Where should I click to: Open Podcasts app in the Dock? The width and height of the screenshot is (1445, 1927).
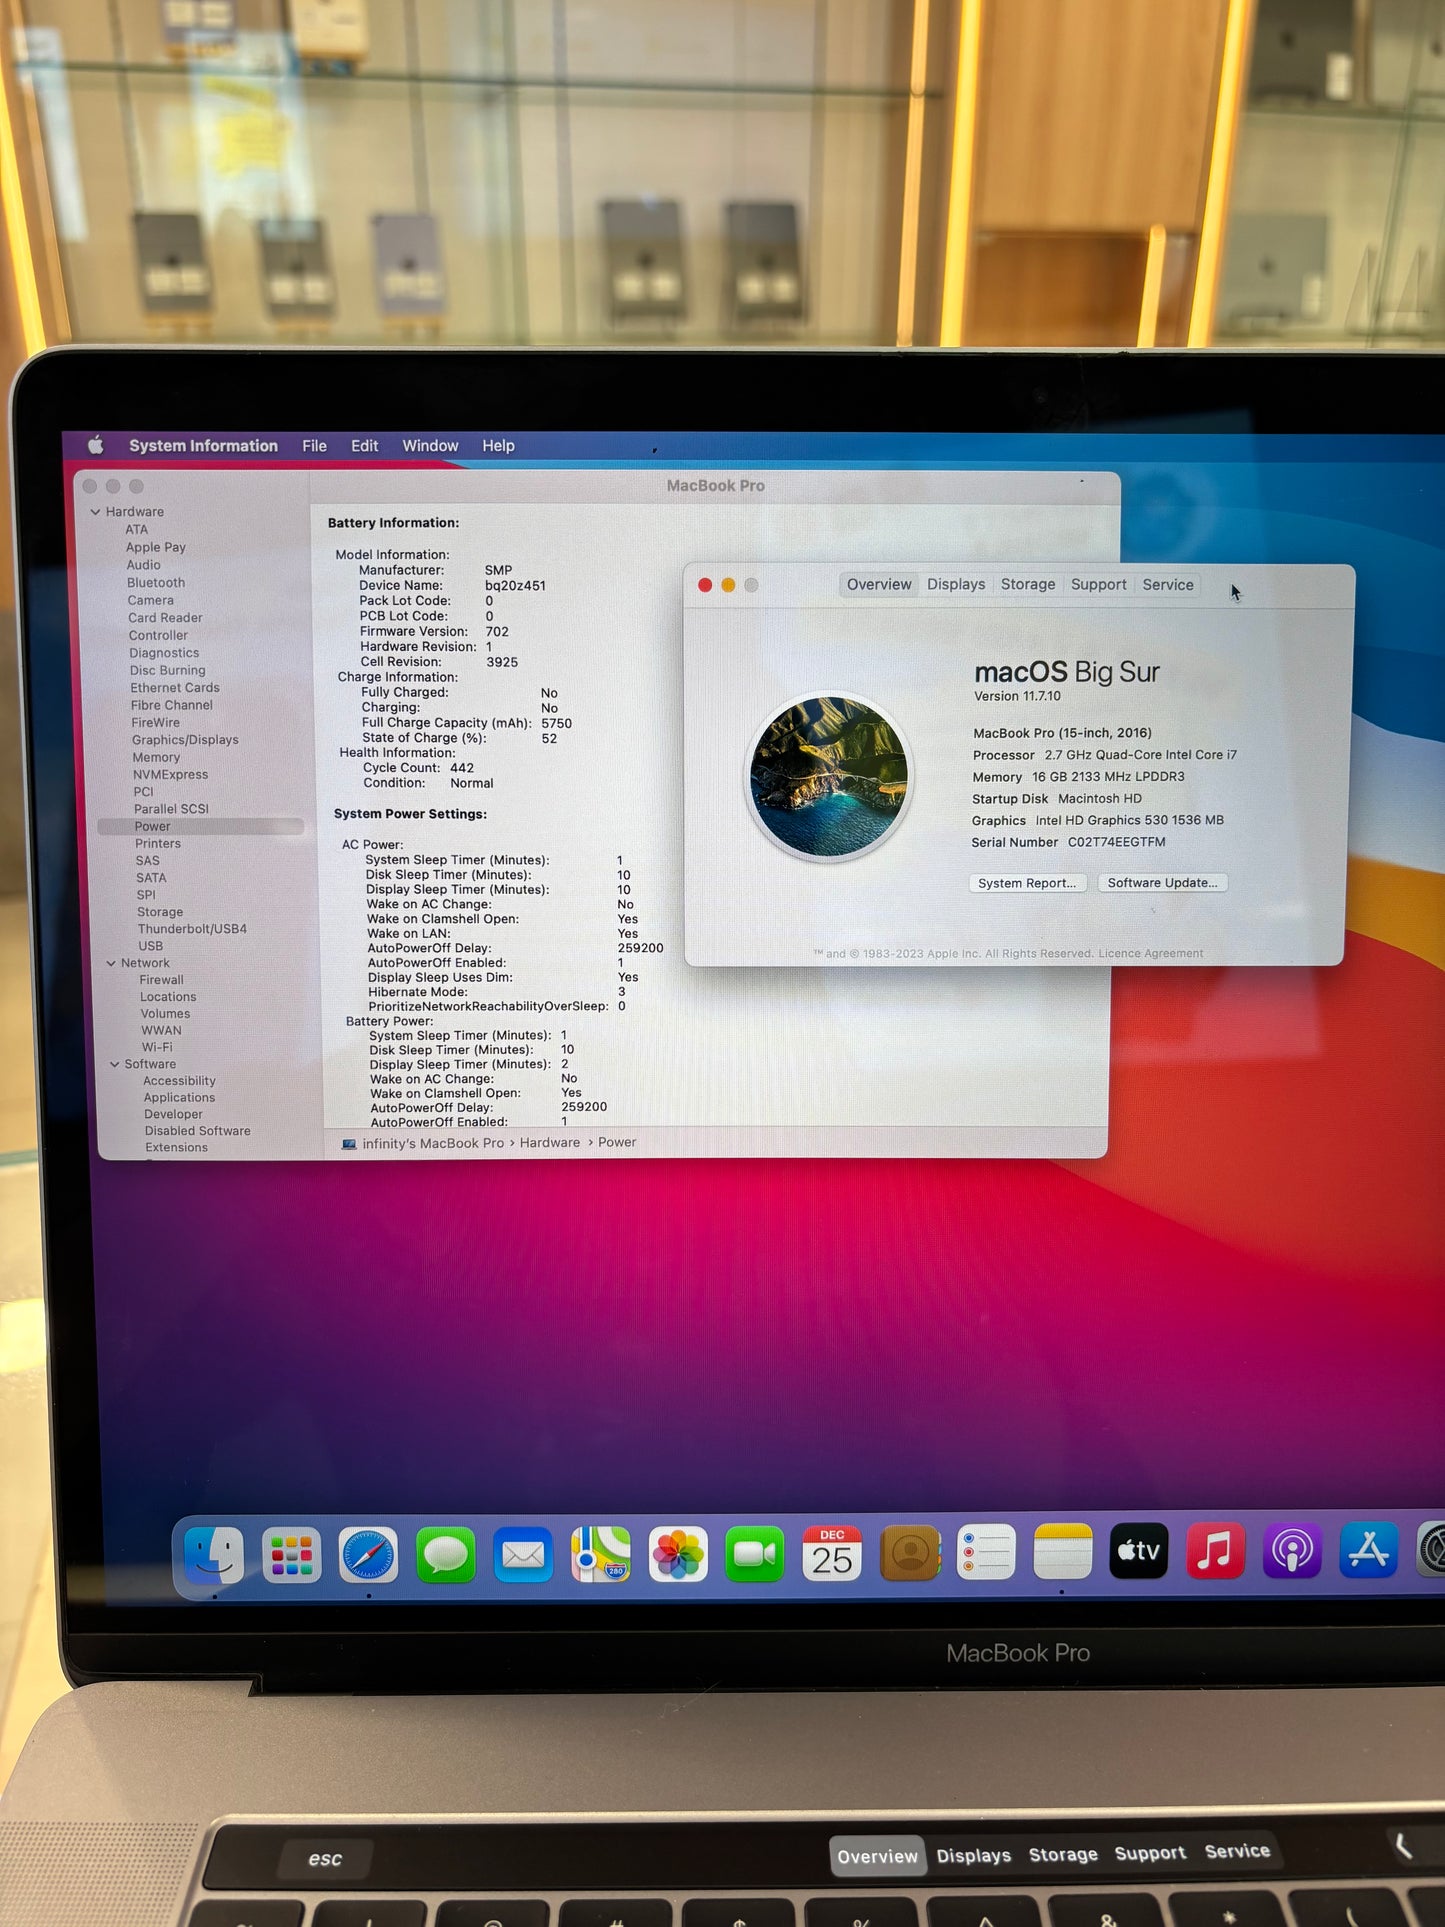click(1292, 1550)
